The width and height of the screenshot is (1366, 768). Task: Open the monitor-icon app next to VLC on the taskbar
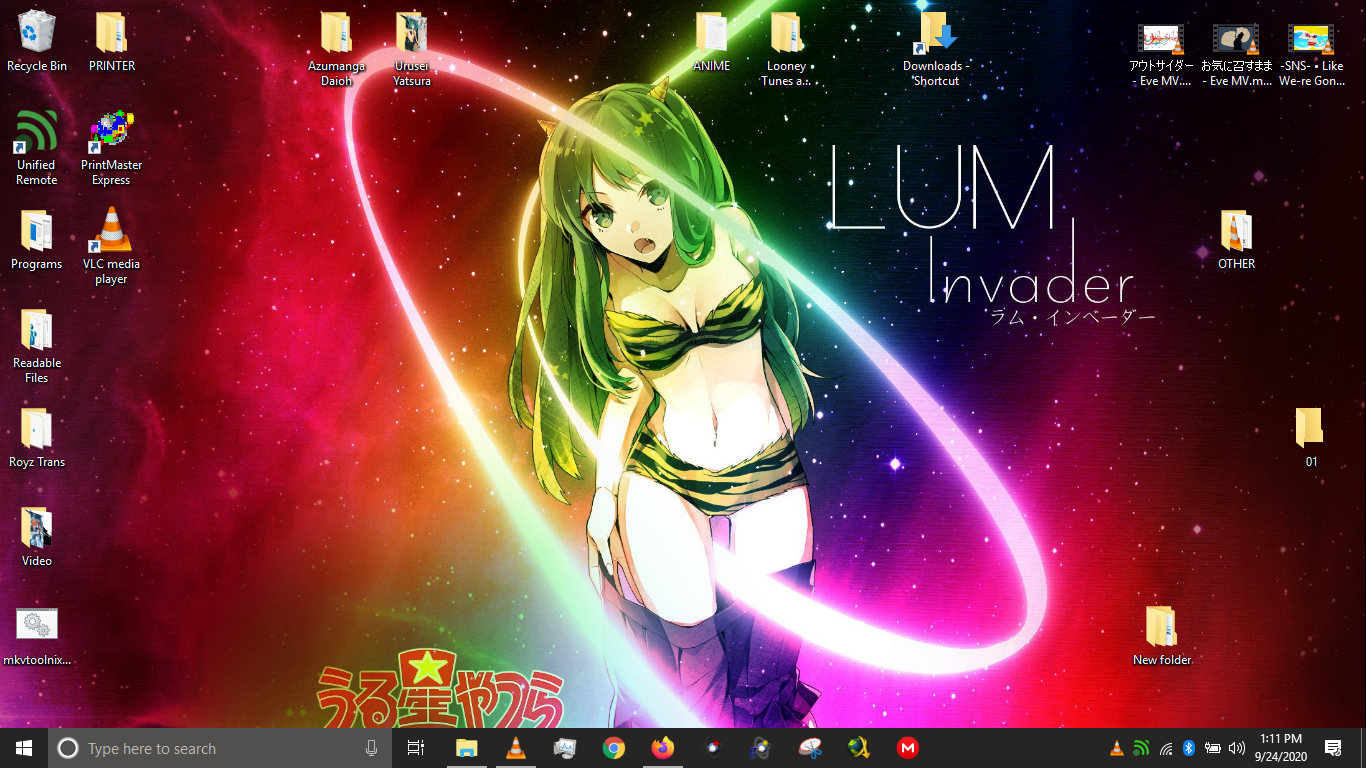(x=564, y=748)
